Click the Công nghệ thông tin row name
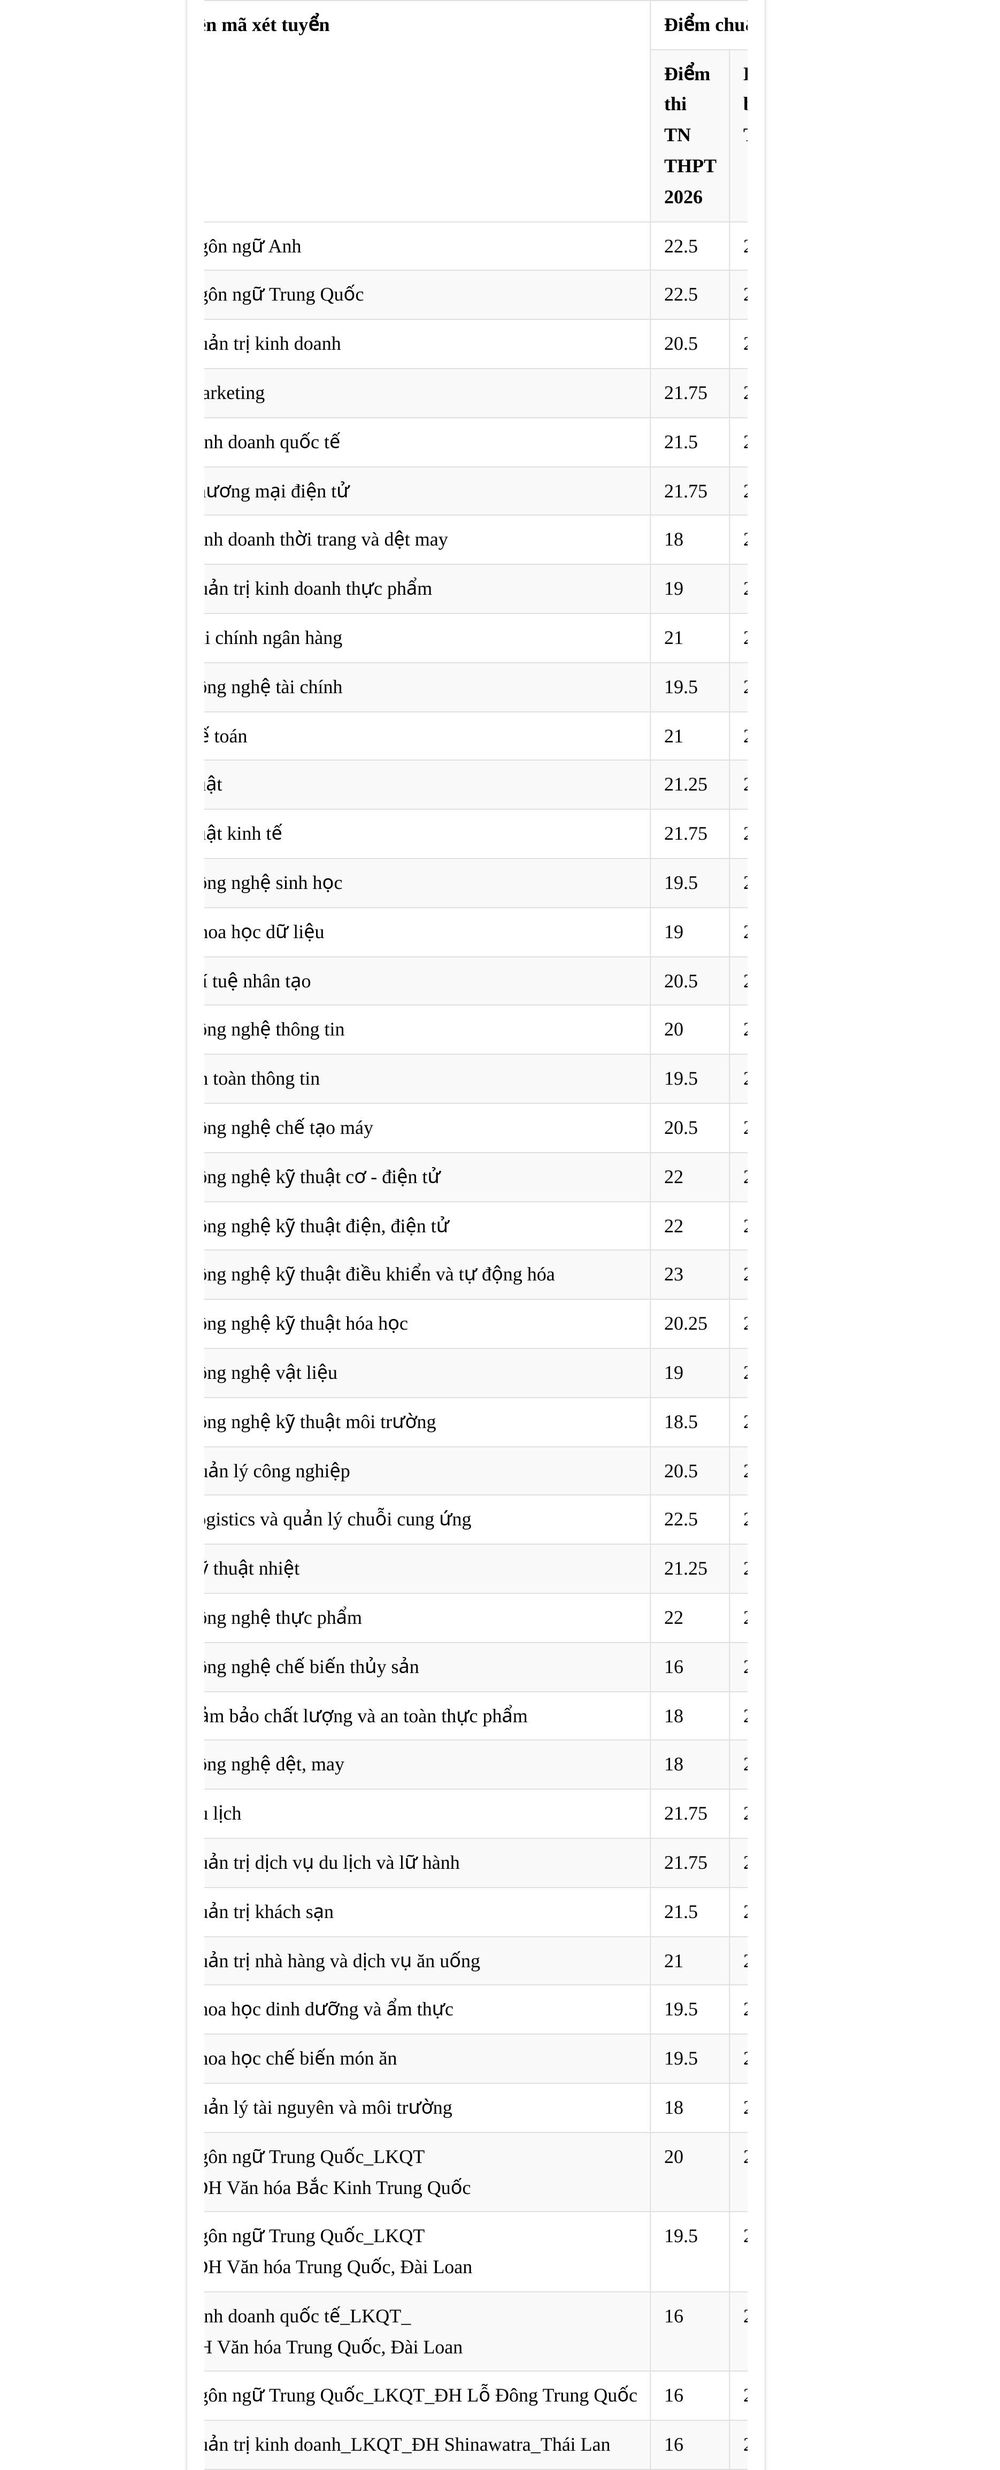1000x2470 pixels. tap(274, 1029)
